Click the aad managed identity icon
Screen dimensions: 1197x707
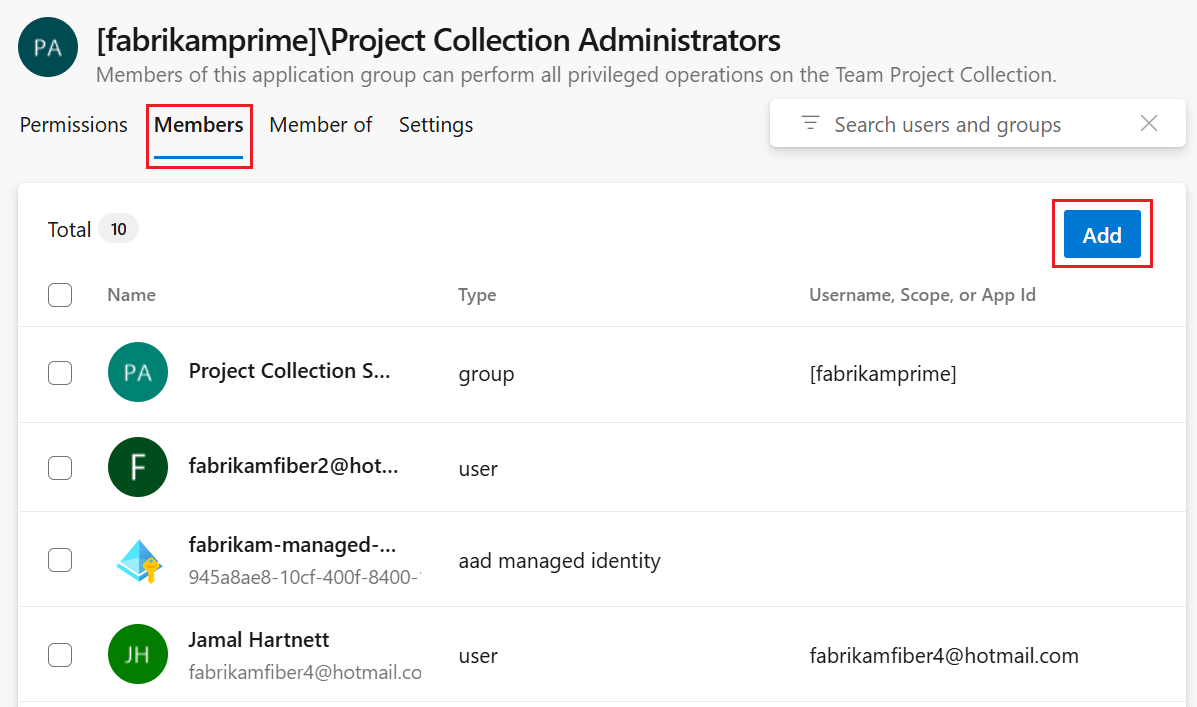tap(137, 559)
